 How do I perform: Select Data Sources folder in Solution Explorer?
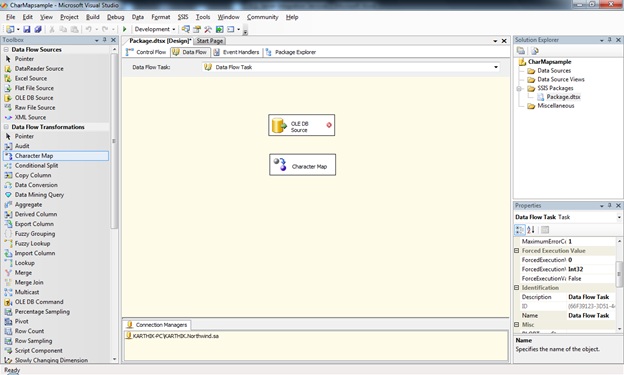554,70
